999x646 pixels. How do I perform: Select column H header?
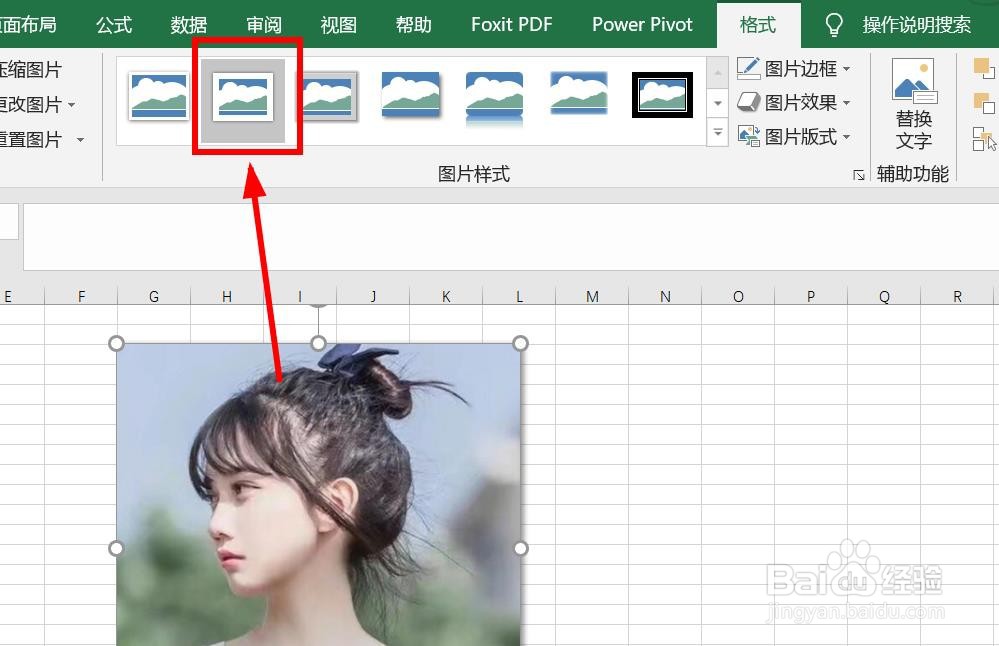(x=227, y=296)
